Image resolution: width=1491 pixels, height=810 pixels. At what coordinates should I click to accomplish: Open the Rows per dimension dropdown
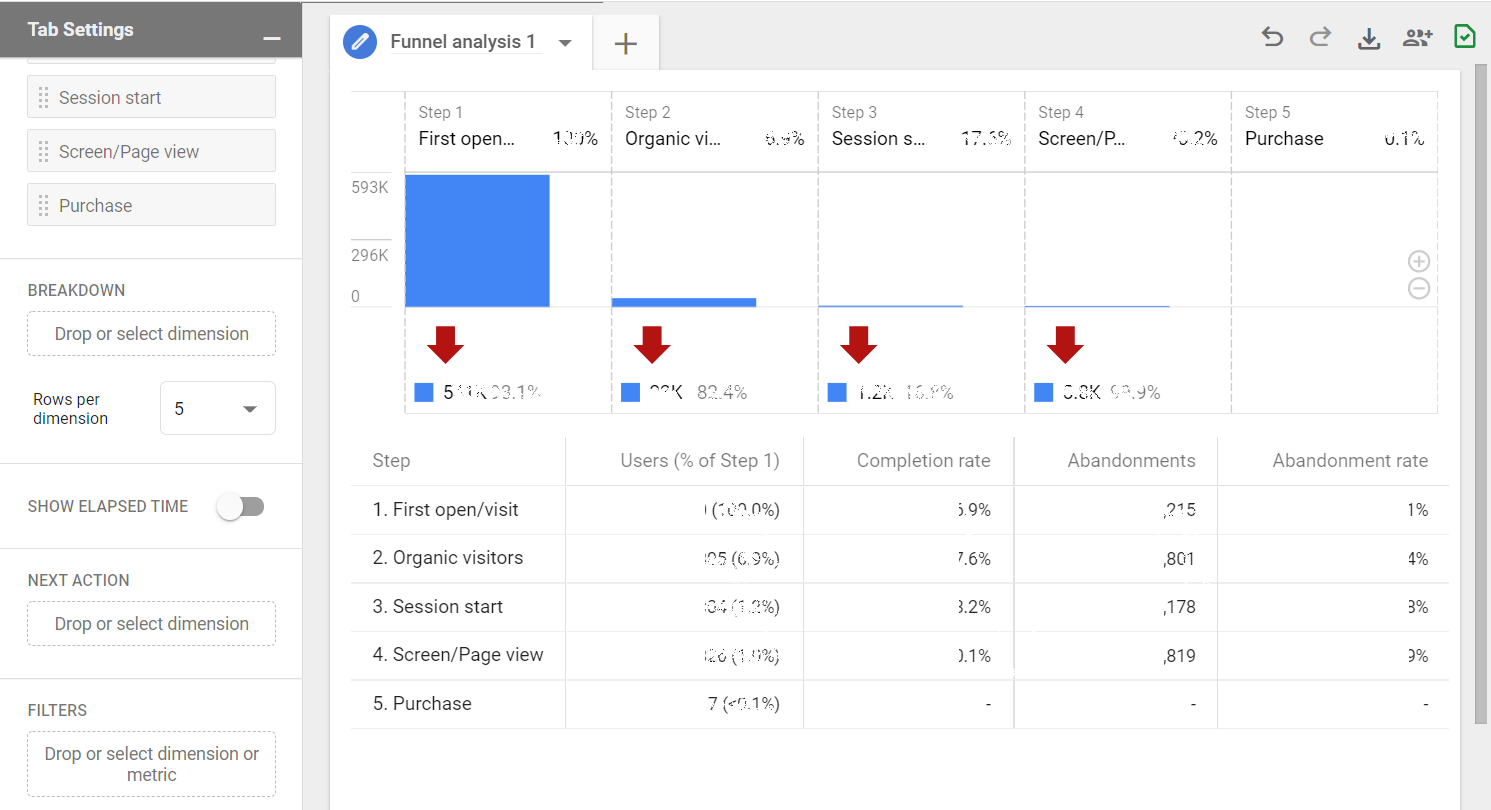tap(217, 409)
